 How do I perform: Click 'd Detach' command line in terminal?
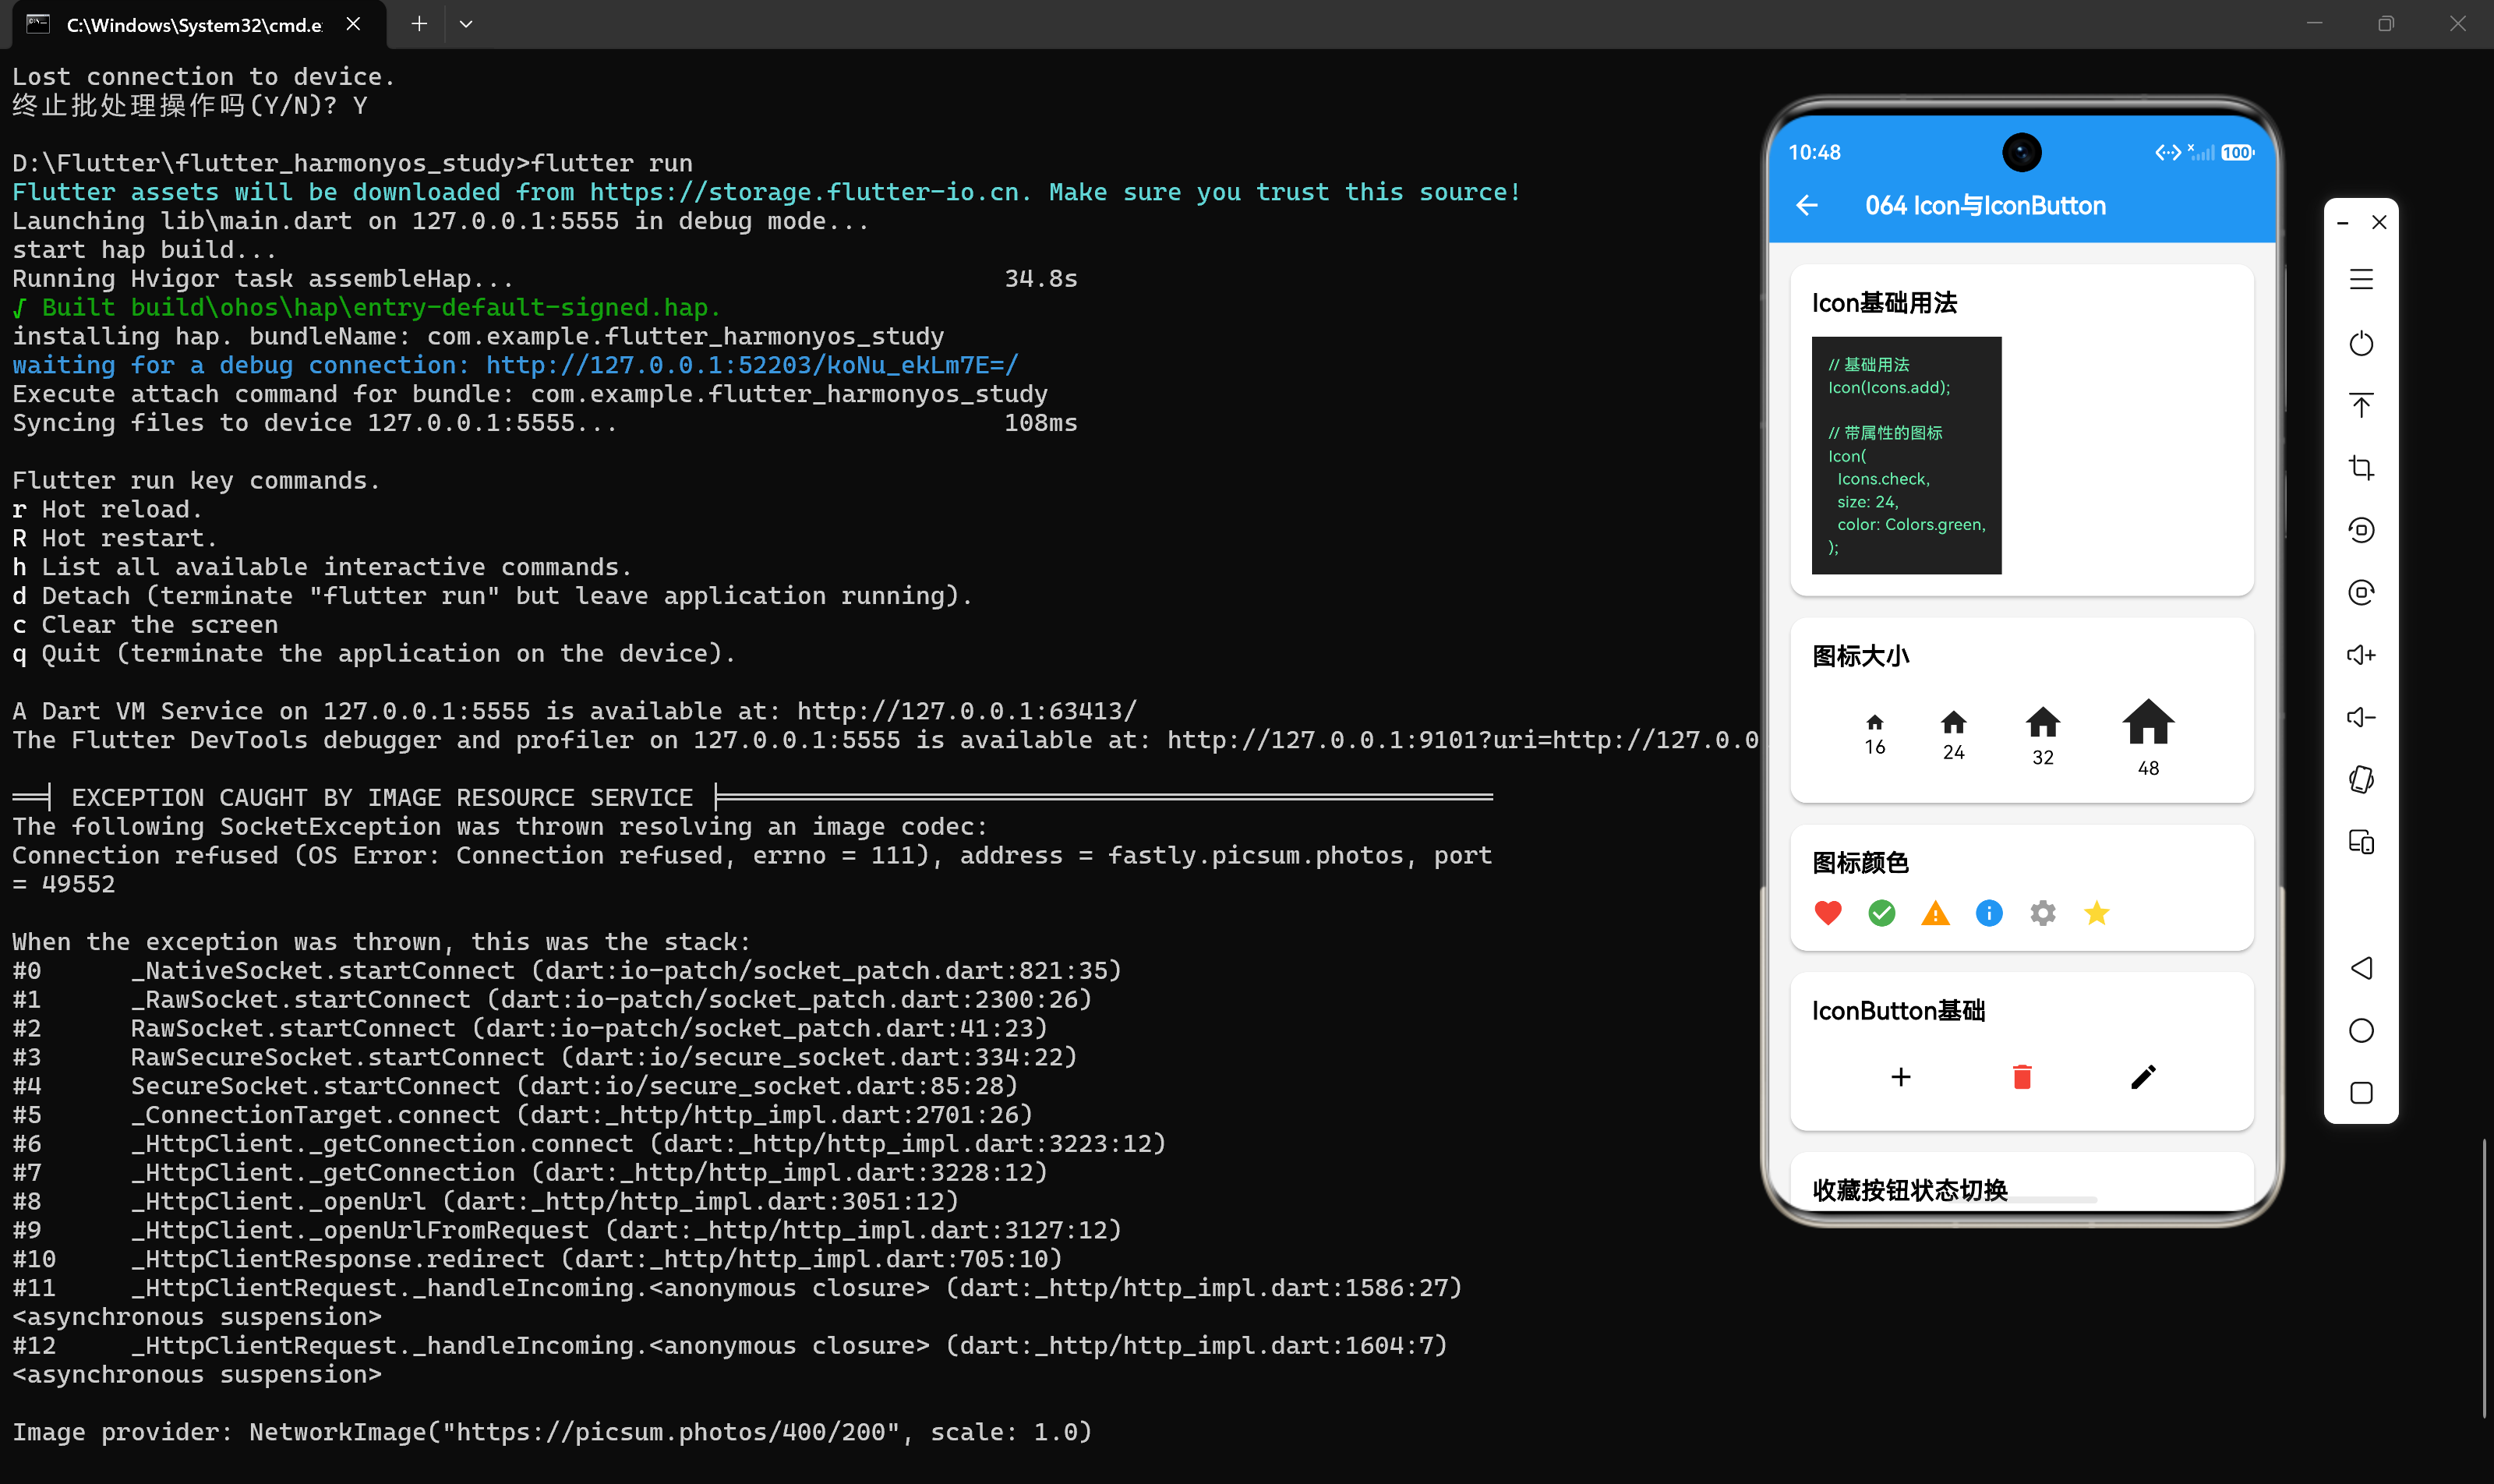tap(492, 596)
